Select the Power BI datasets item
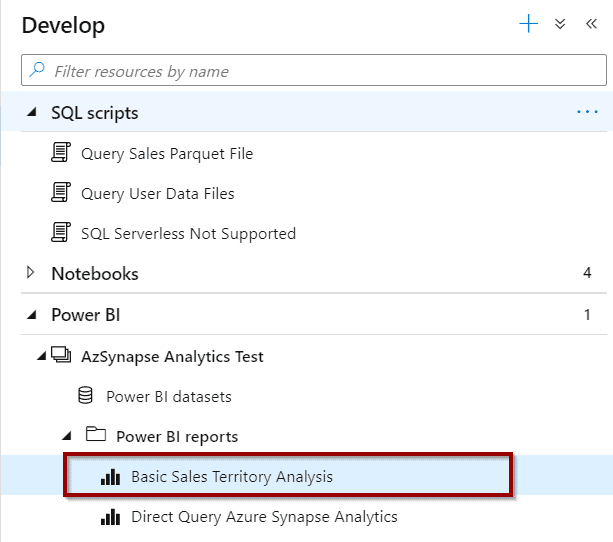The height and width of the screenshot is (542, 613). tap(169, 397)
